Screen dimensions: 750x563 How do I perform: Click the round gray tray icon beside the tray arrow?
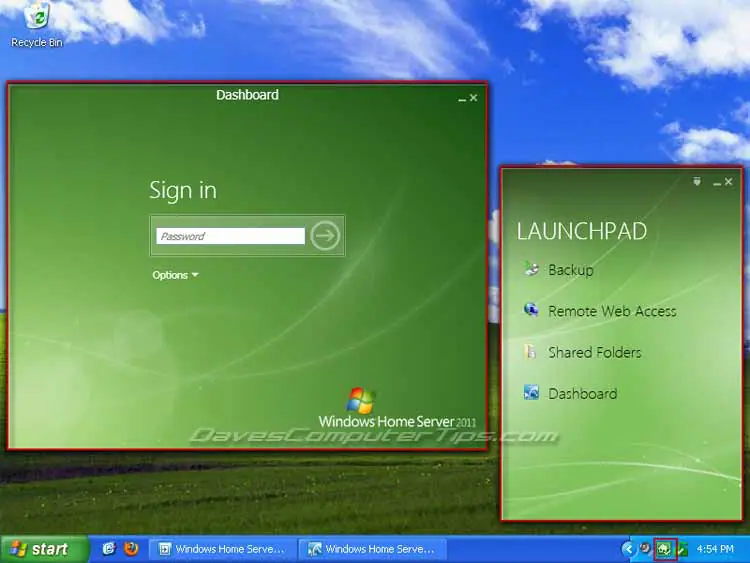(645, 548)
